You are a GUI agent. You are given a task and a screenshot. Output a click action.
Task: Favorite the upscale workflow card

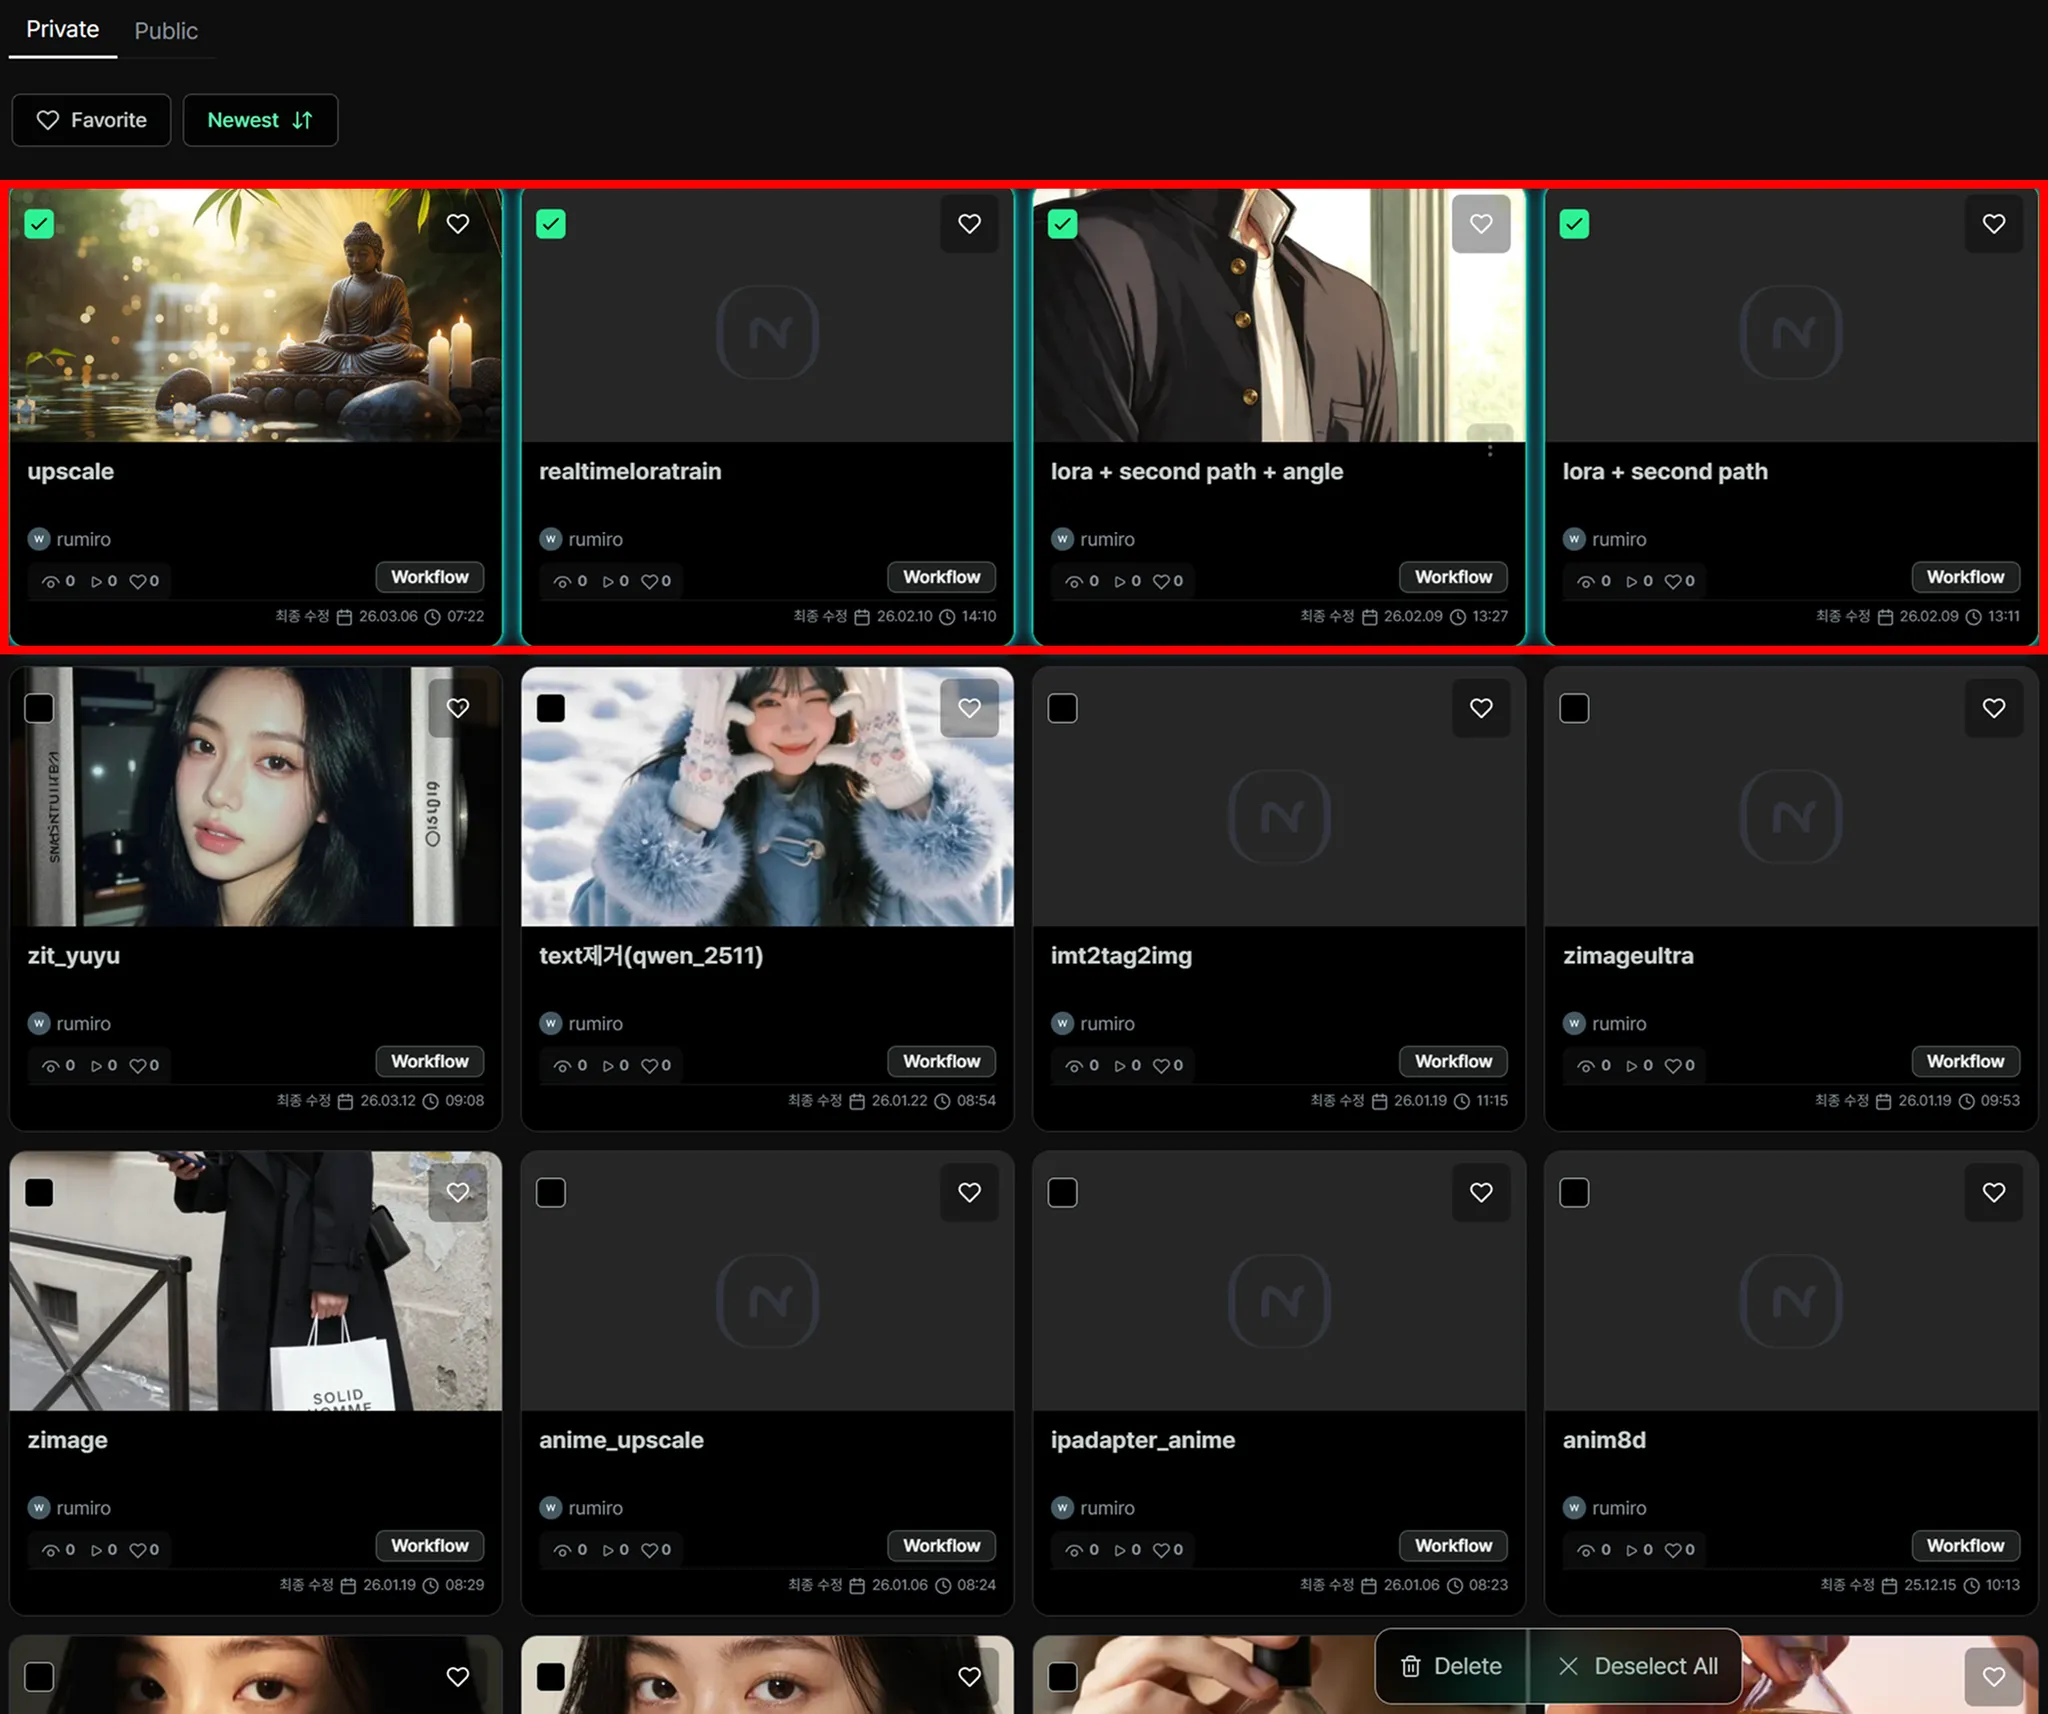point(458,224)
